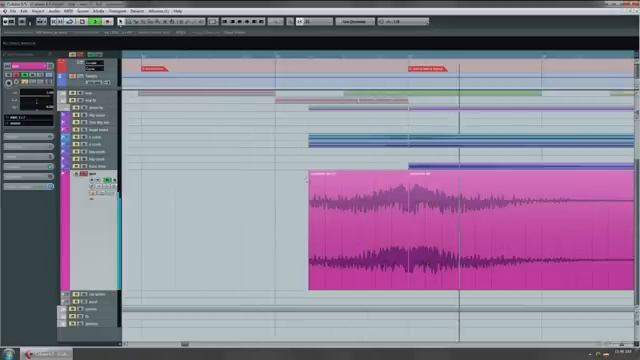Expand the Inserts section in Inspector
The image size is (640, 360).
(x=29, y=136)
